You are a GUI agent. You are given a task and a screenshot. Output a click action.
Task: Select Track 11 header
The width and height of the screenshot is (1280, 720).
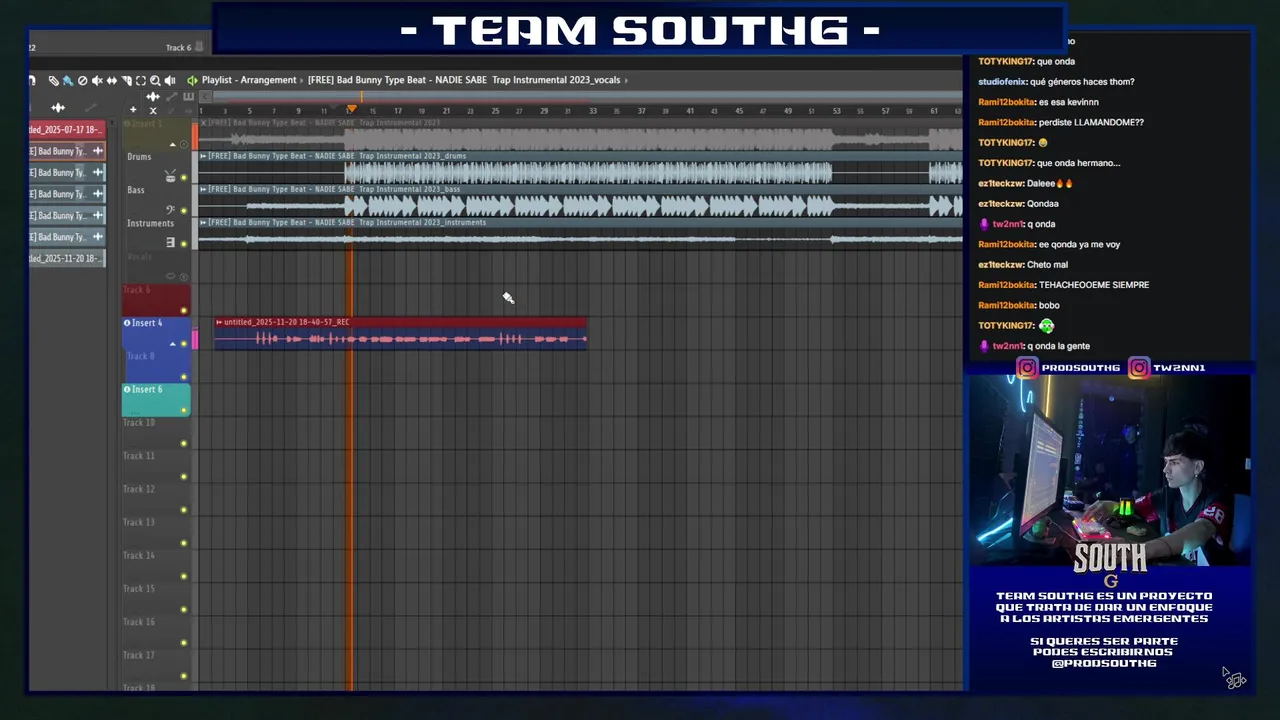click(x=156, y=465)
